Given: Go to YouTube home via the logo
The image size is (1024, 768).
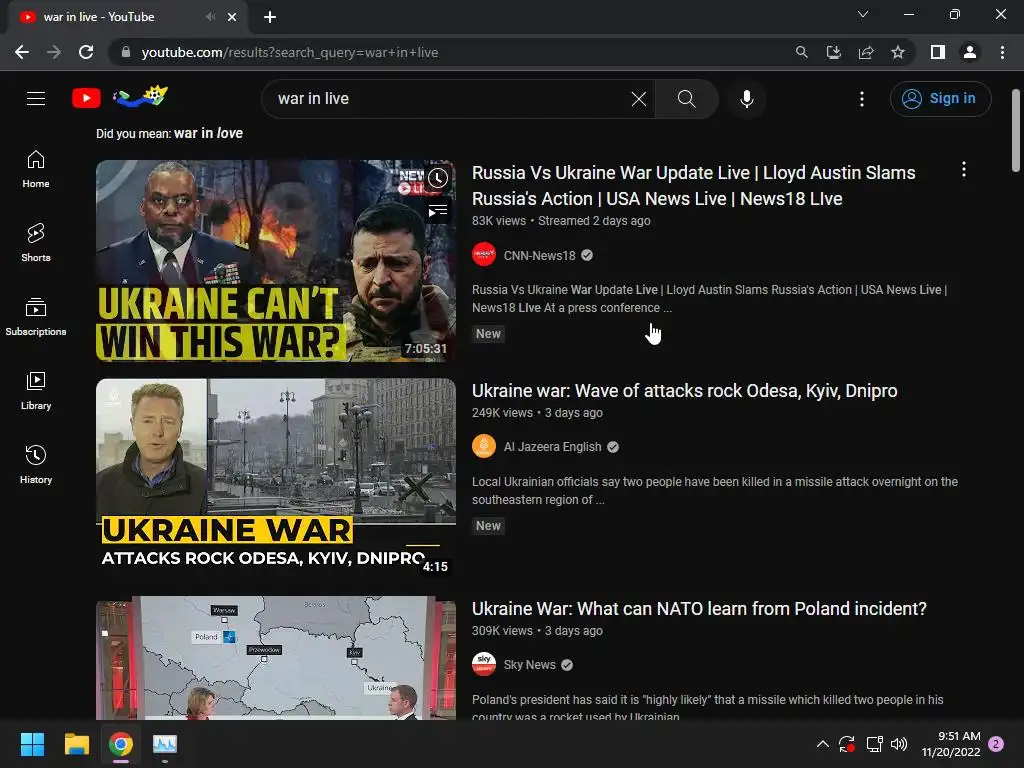Looking at the screenshot, I should 86,99.
